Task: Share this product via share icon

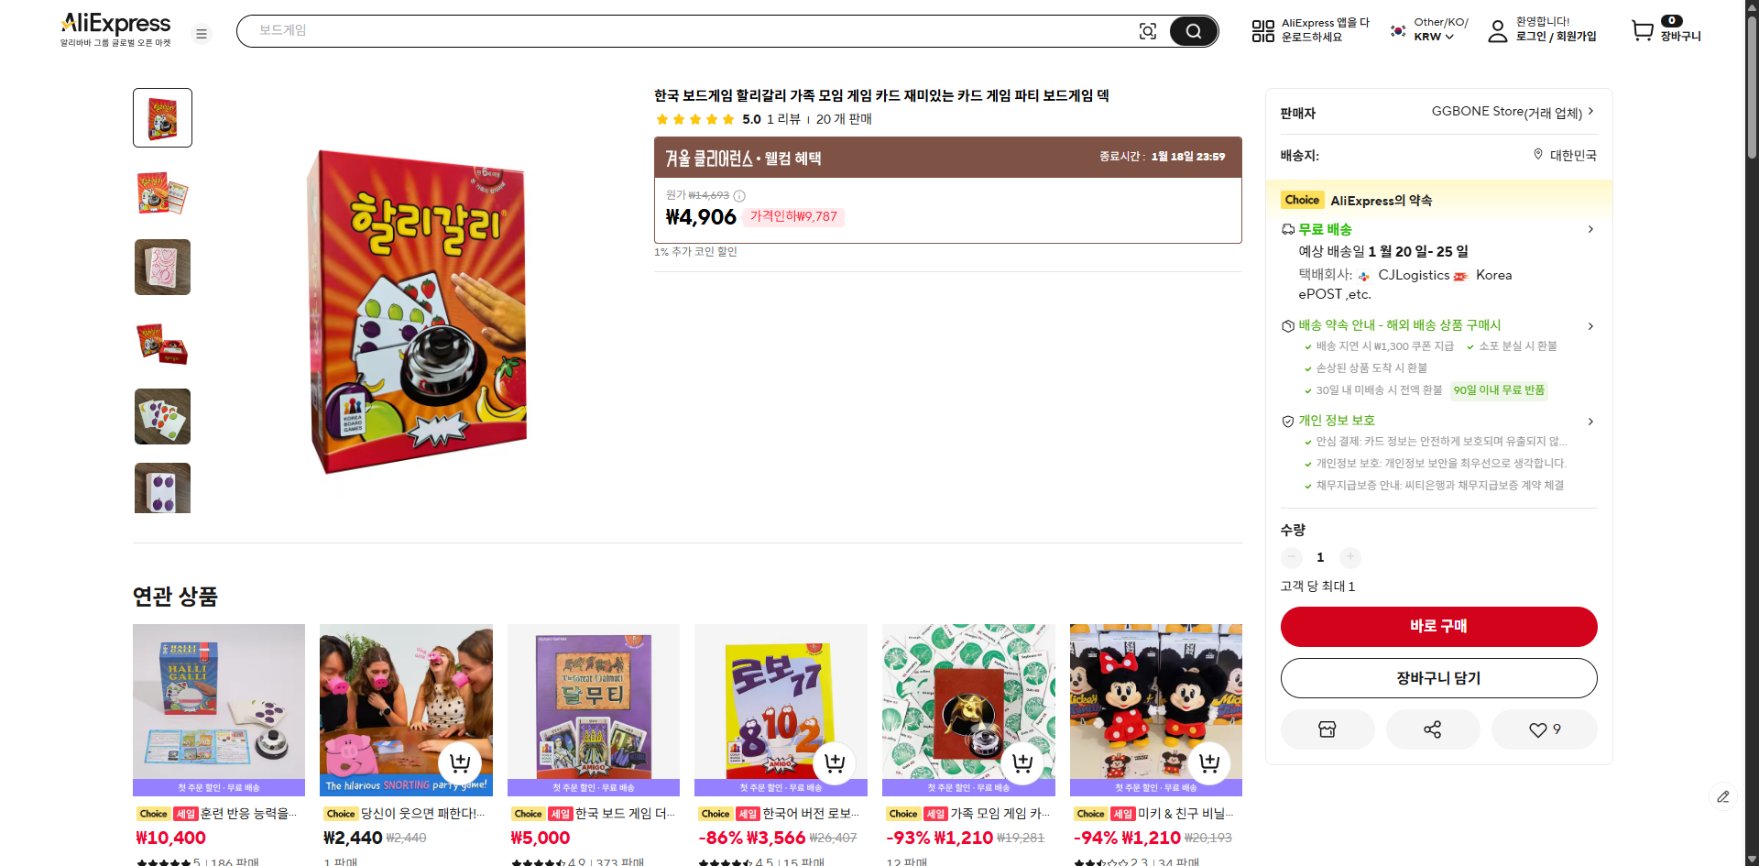Action: [x=1432, y=729]
